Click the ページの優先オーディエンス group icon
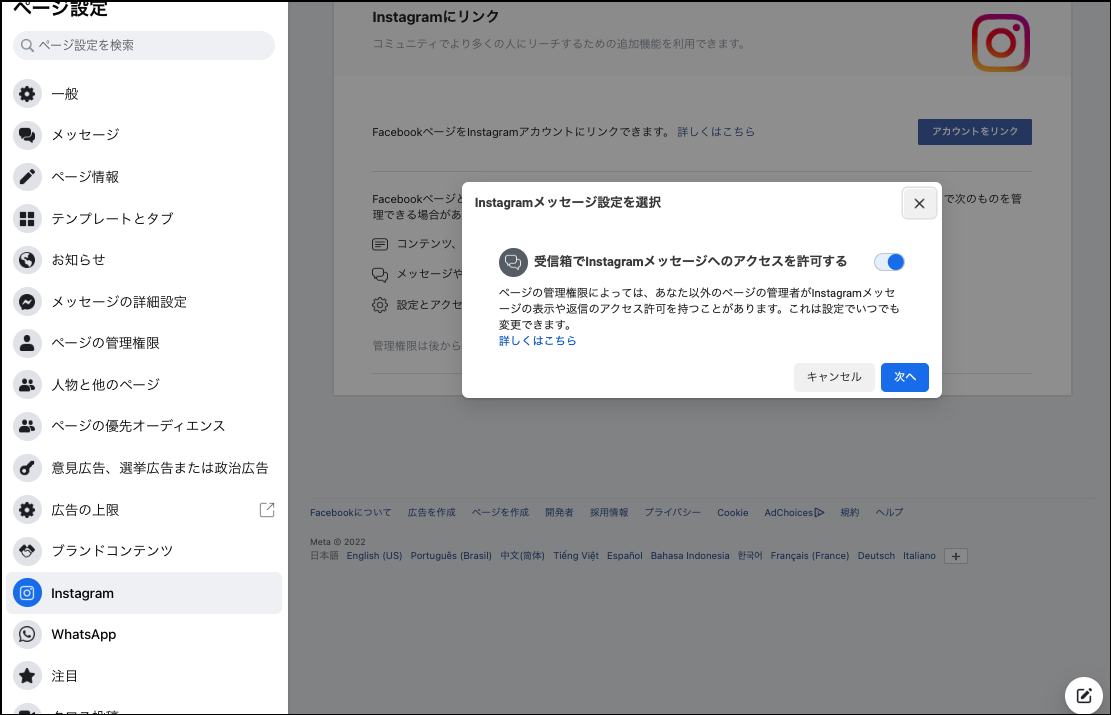 pyautogui.click(x=27, y=426)
